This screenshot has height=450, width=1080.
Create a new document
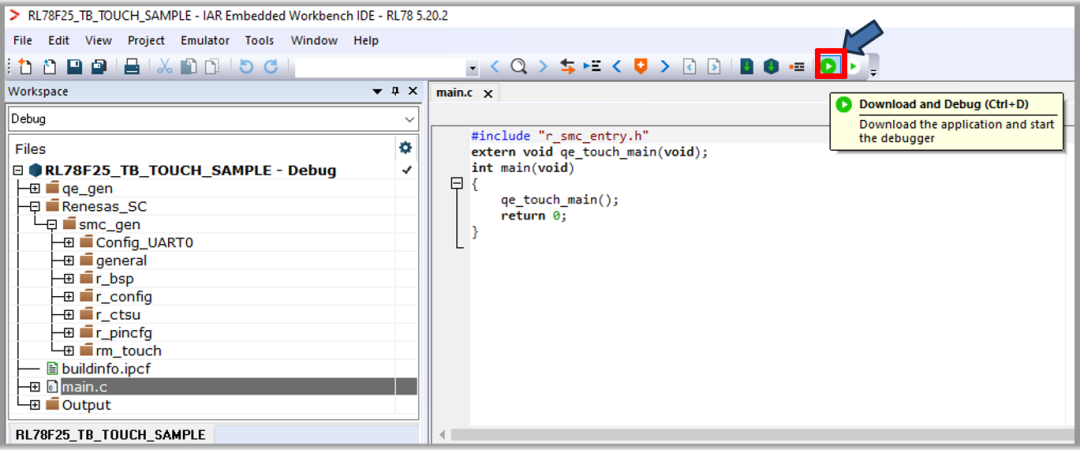click(x=25, y=67)
